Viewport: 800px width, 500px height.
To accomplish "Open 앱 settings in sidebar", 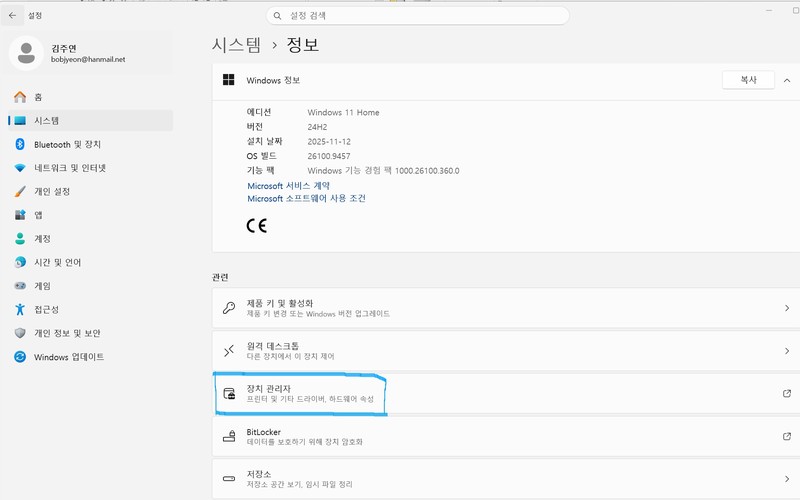I will [90, 215].
